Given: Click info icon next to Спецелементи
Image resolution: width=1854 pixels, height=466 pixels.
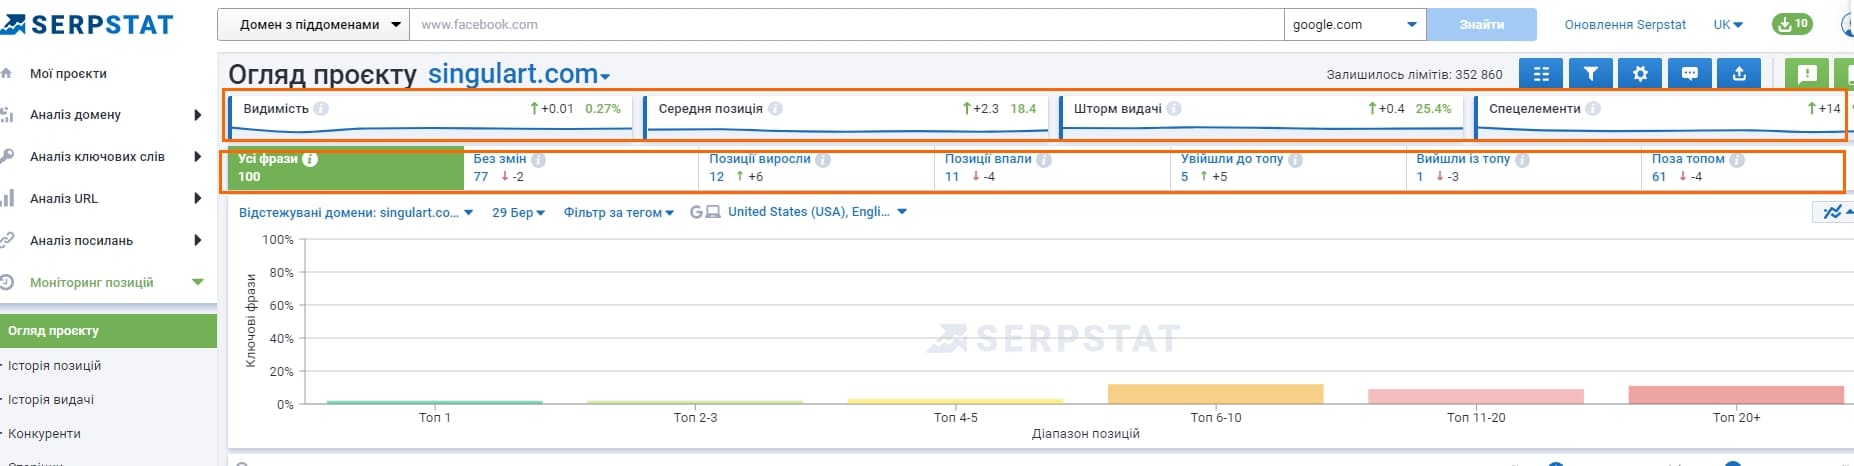Looking at the screenshot, I should point(1593,108).
